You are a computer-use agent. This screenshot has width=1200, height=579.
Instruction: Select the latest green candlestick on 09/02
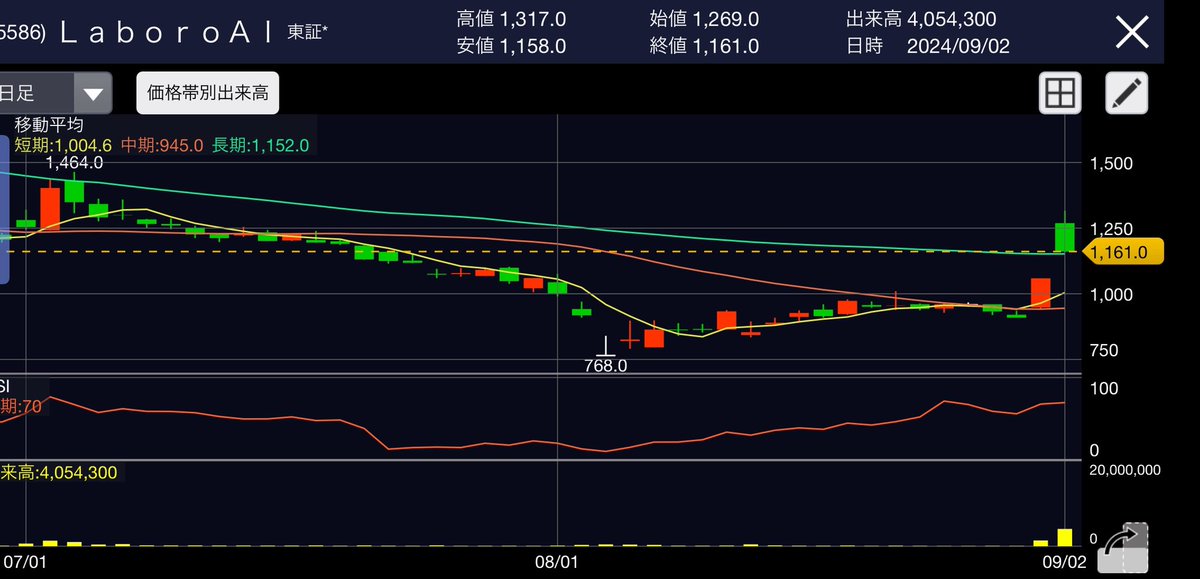click(1065, 237)
